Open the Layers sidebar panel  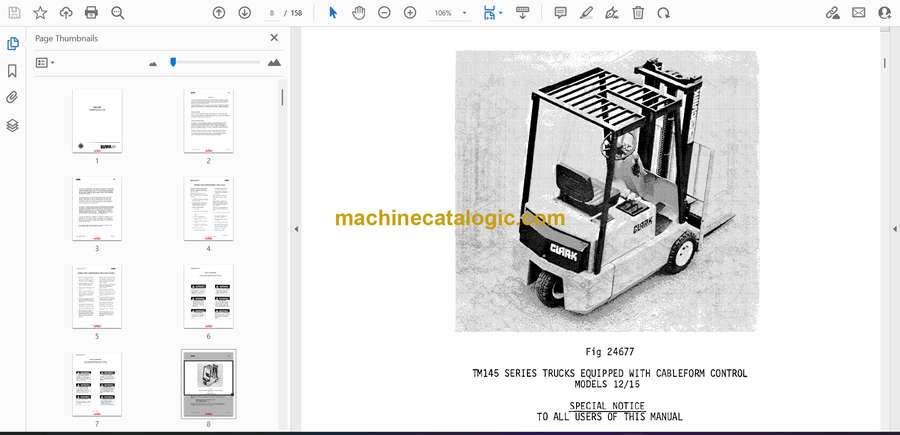(12, 126)
